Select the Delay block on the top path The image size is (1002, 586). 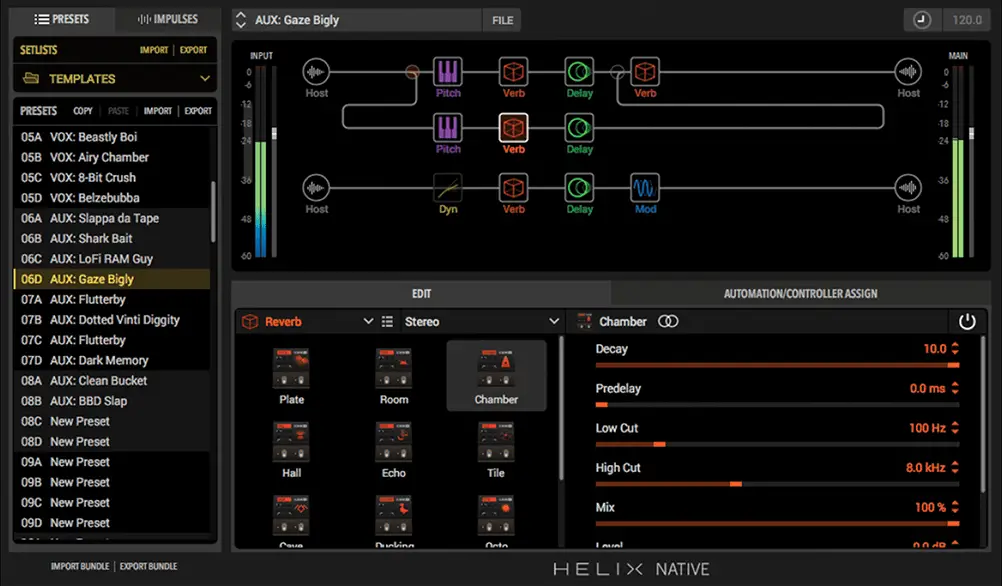(579, 72)
